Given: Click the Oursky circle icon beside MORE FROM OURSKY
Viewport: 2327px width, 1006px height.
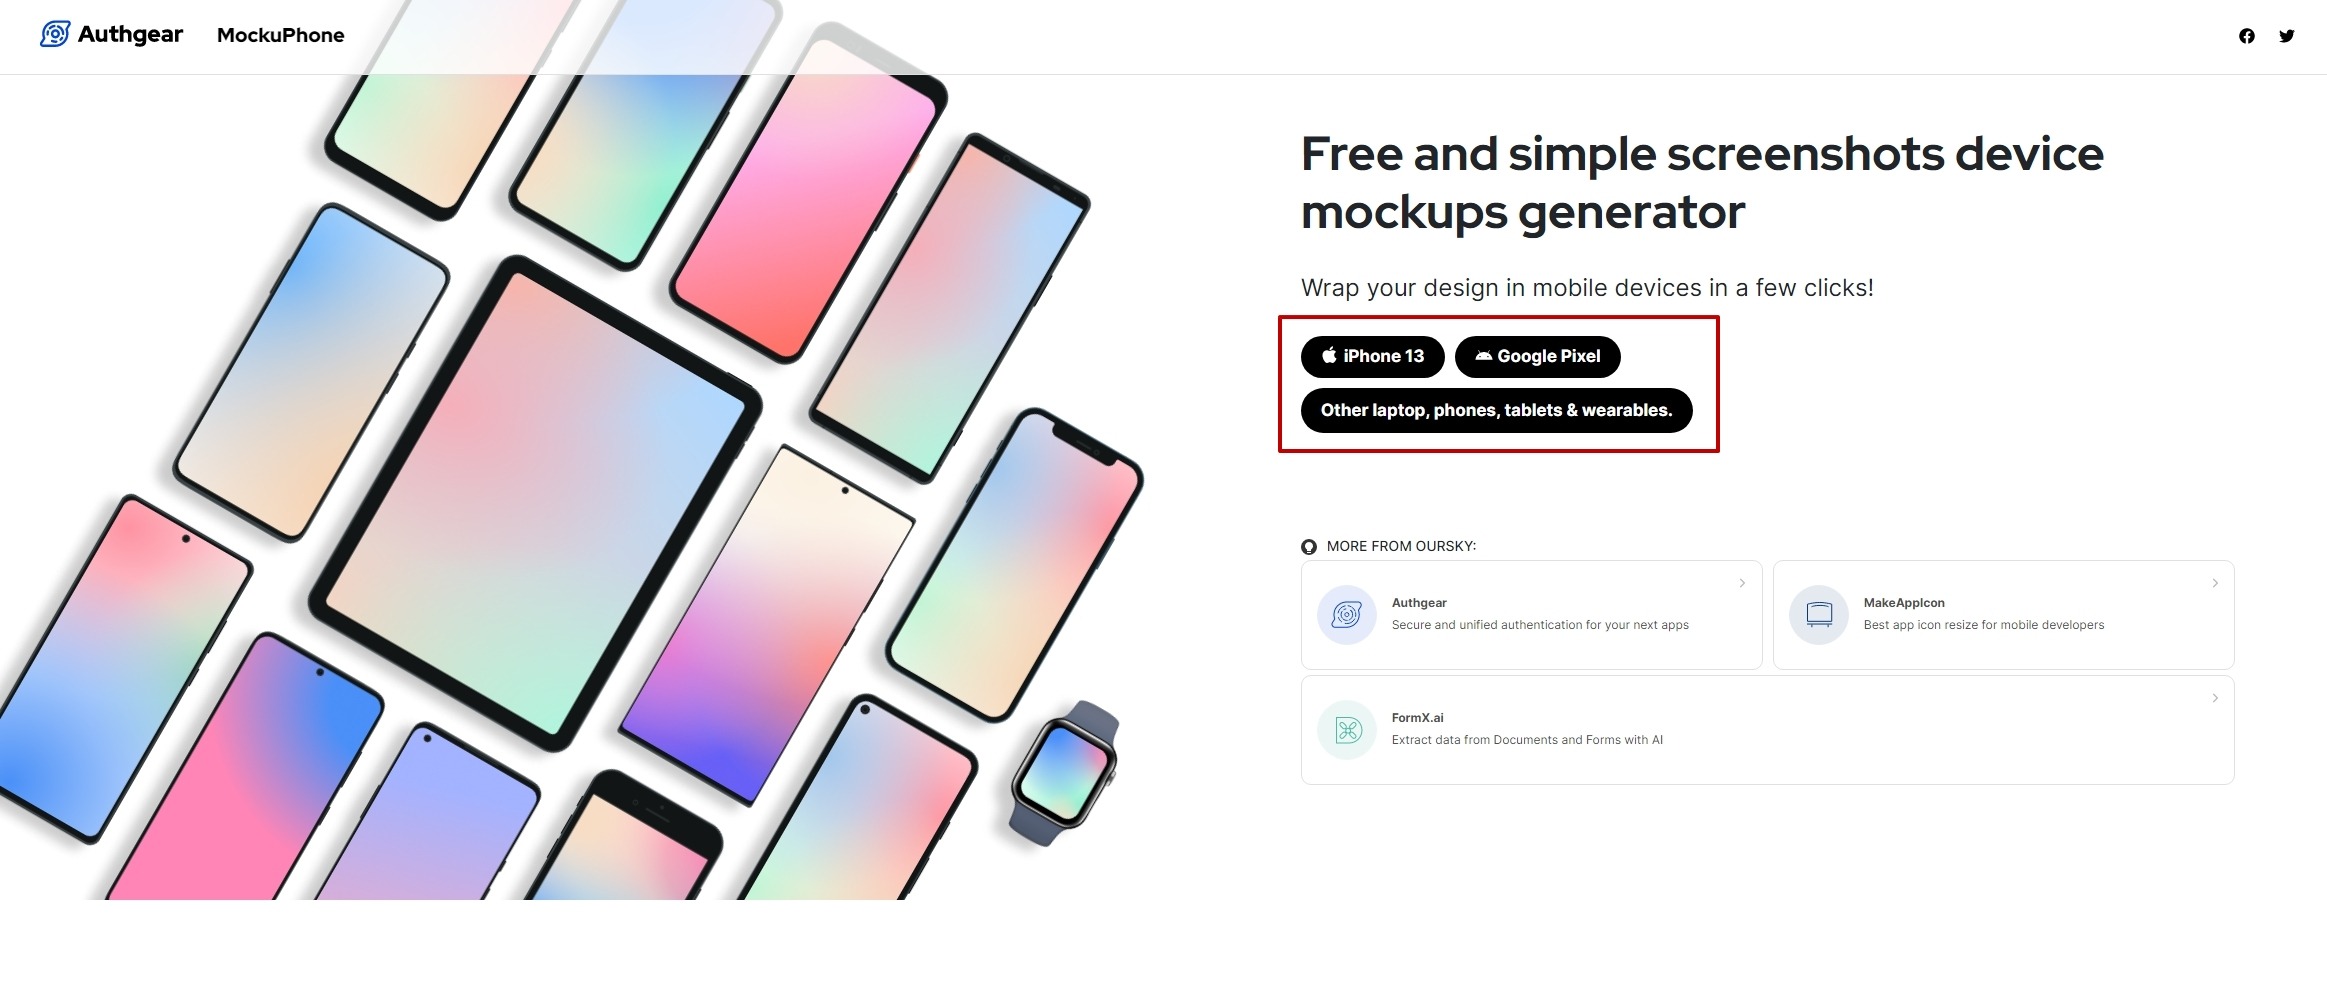Looking at the screenshot, I should point(1309,547).
